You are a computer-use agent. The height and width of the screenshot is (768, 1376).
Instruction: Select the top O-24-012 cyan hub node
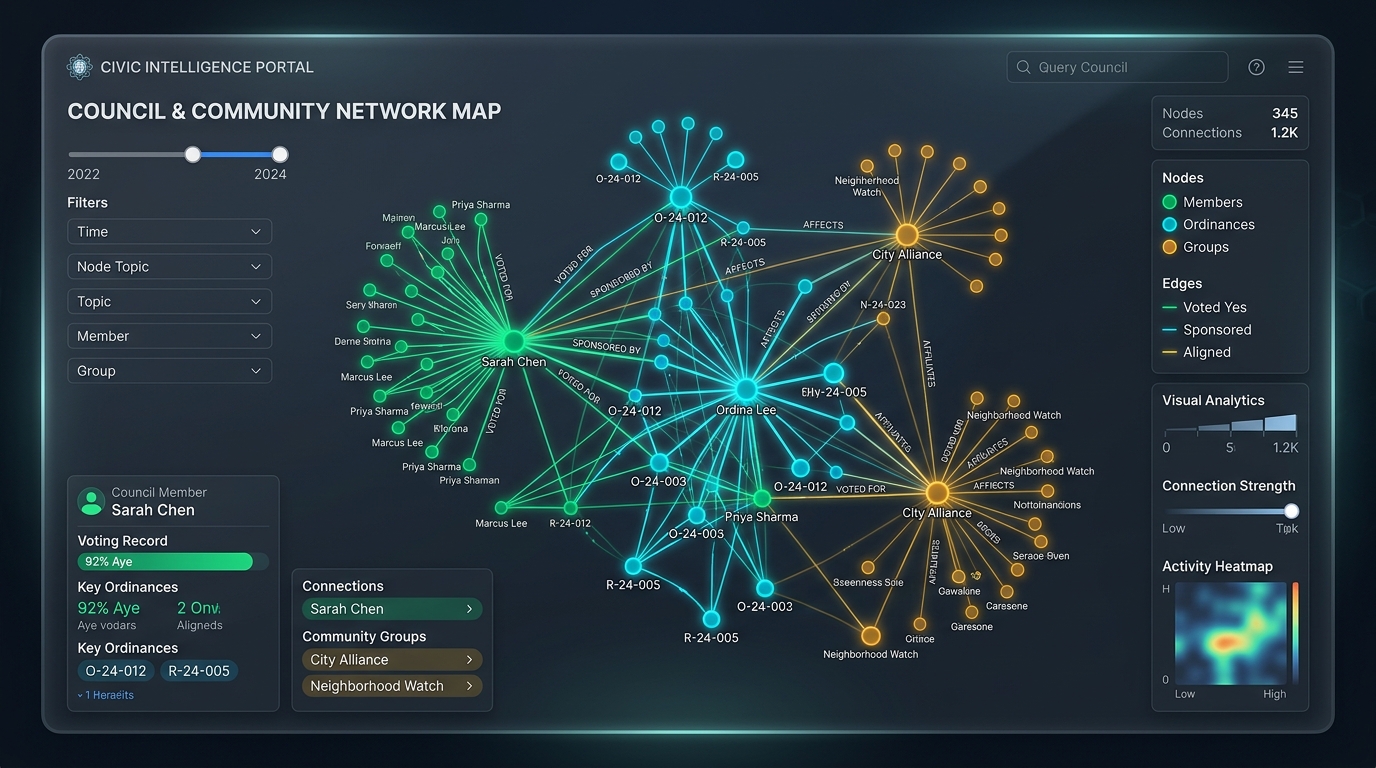pos(681,196)
